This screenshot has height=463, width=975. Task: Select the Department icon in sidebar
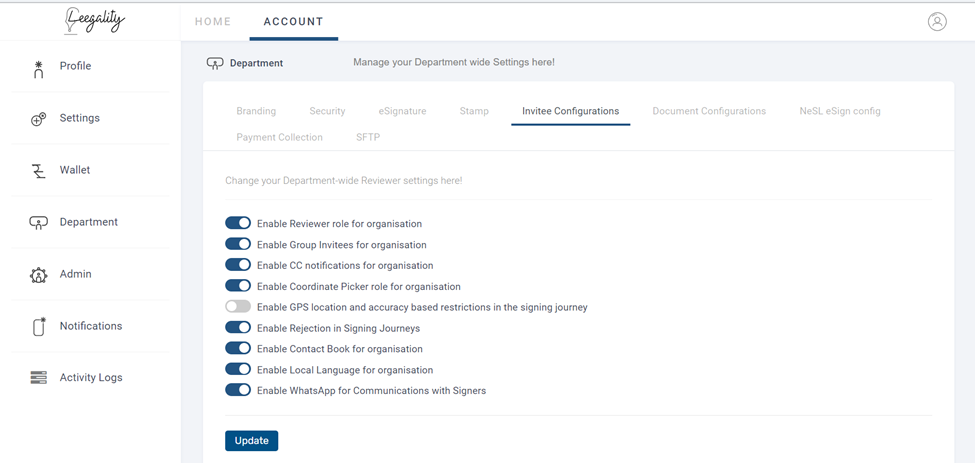pos(39,223)
